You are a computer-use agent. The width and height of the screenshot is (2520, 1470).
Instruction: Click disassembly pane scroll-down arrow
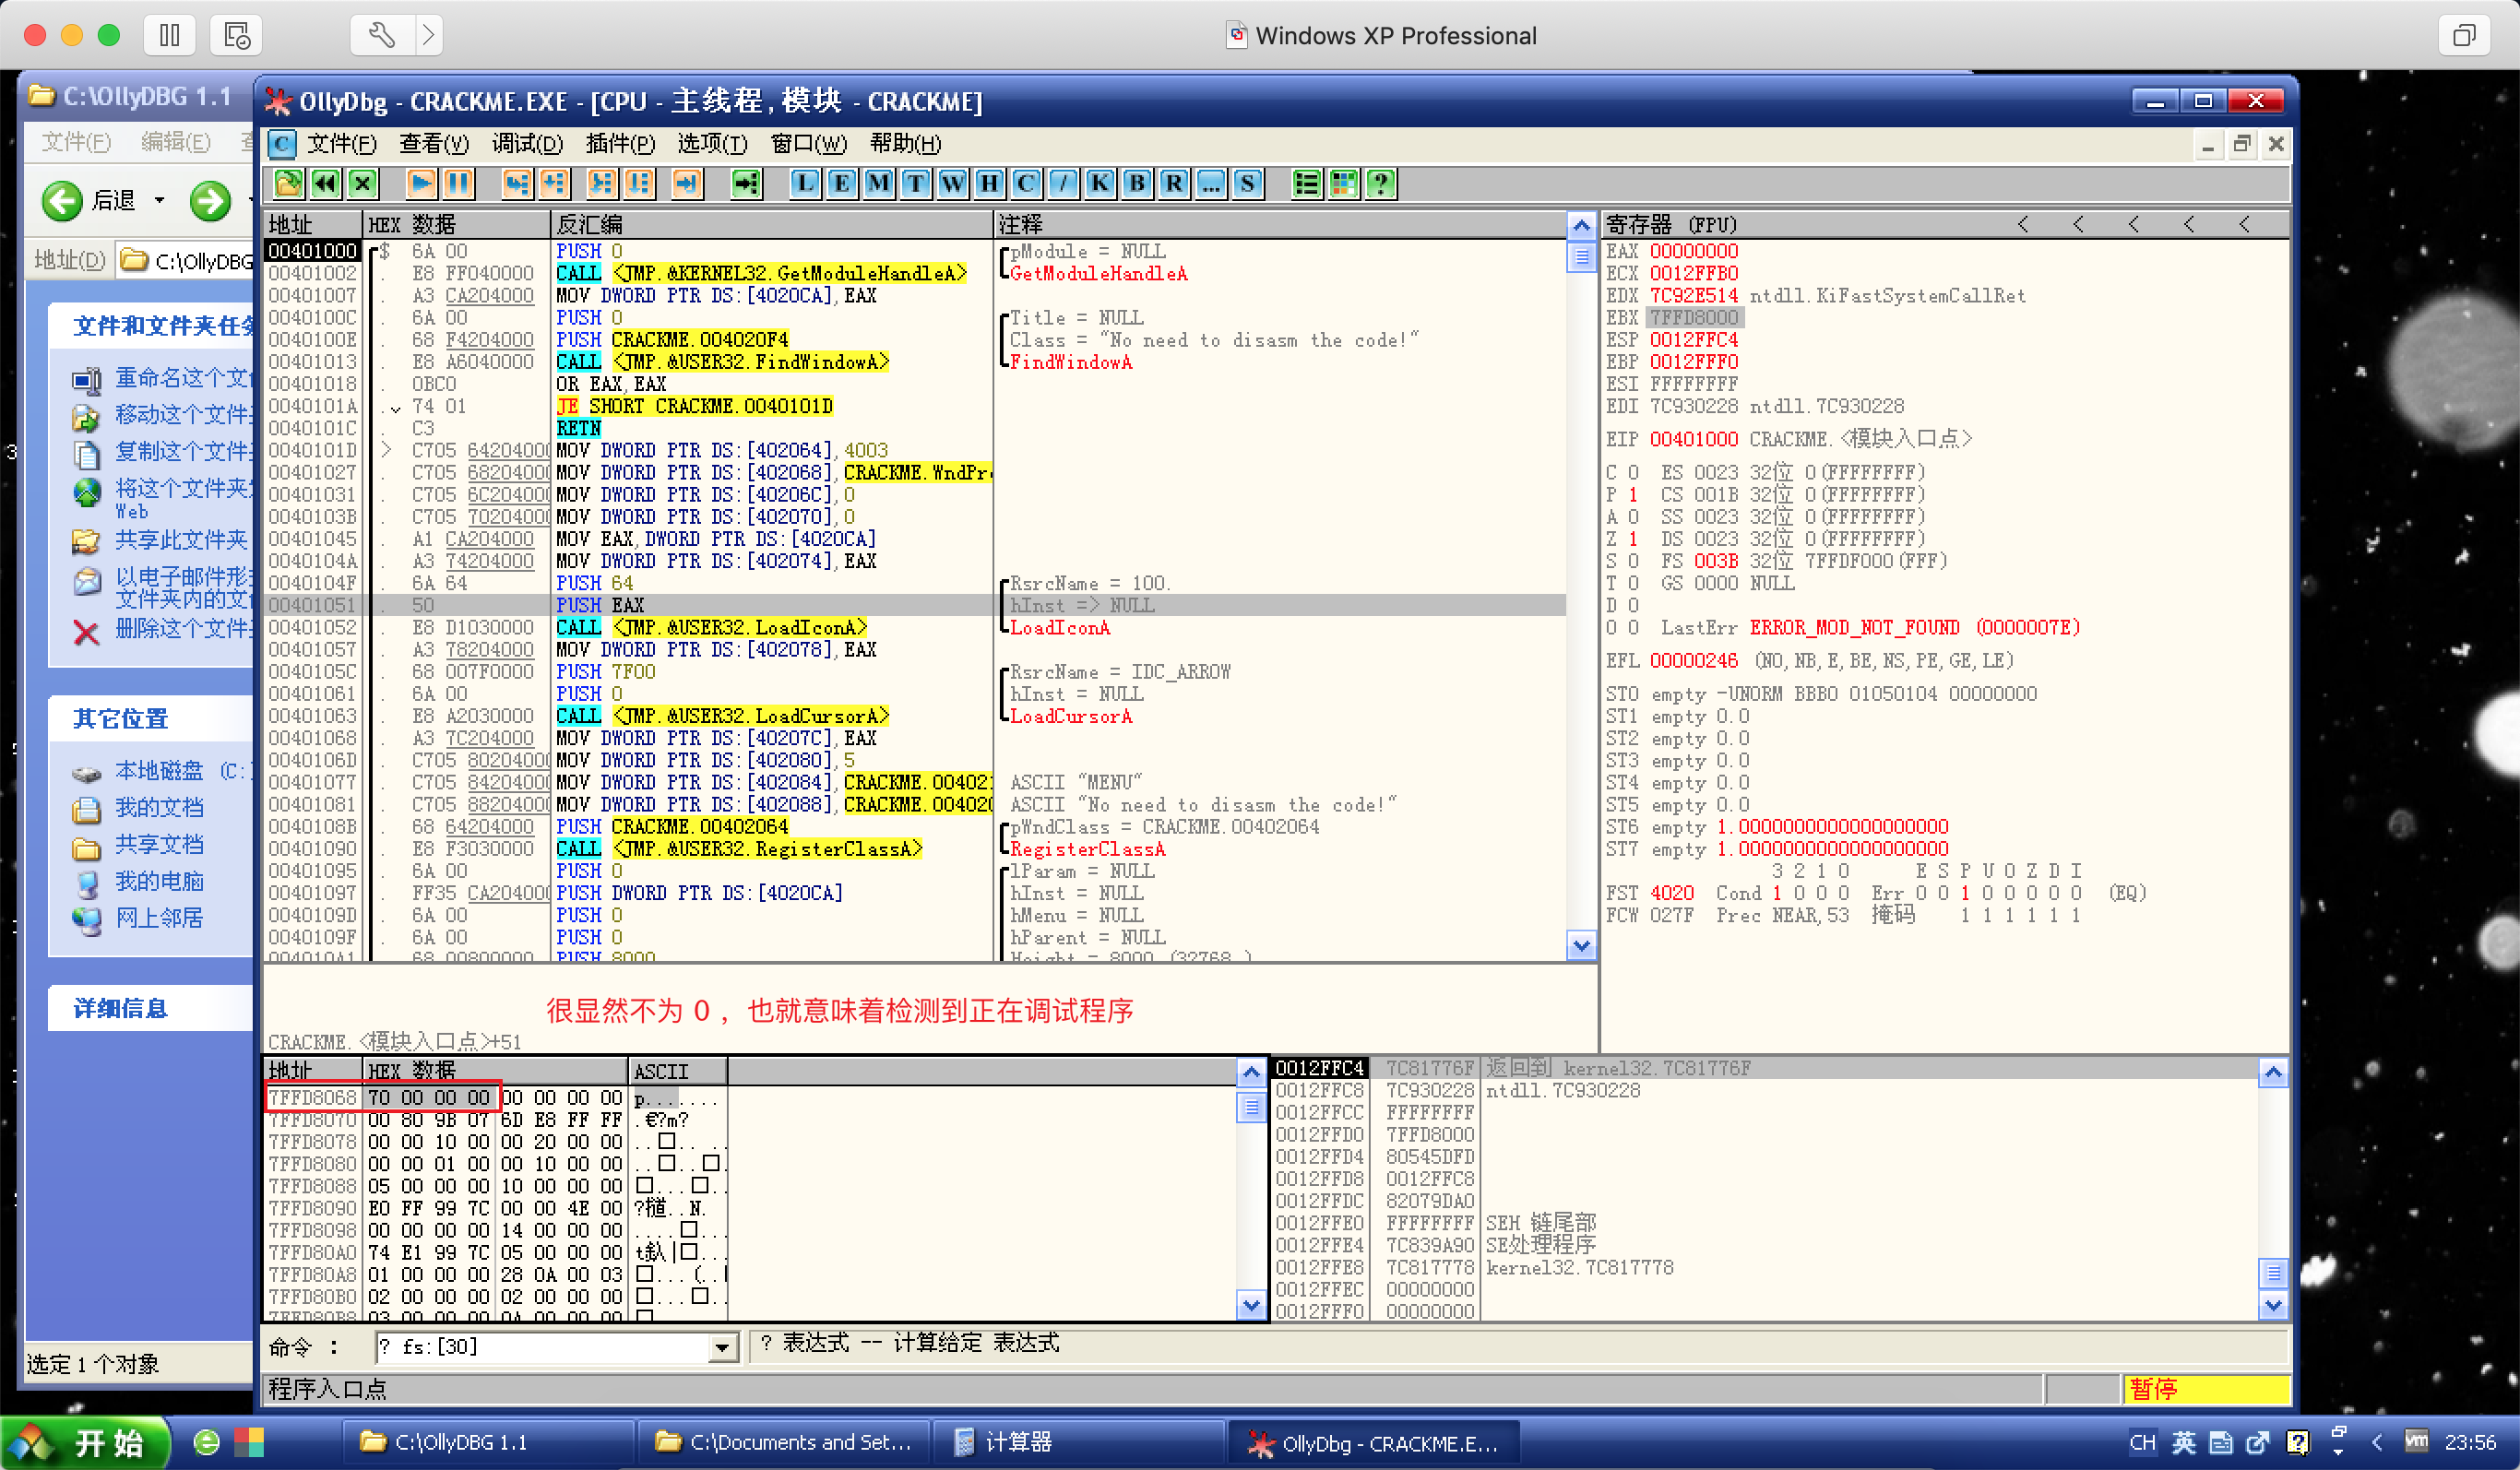(x=1580, y=944)
